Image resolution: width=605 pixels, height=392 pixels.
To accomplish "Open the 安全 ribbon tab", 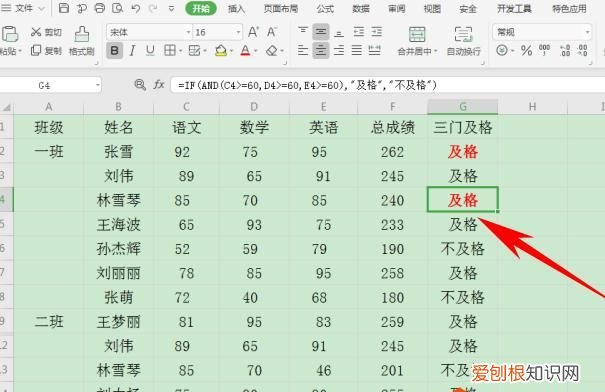I will pos(468,8).
